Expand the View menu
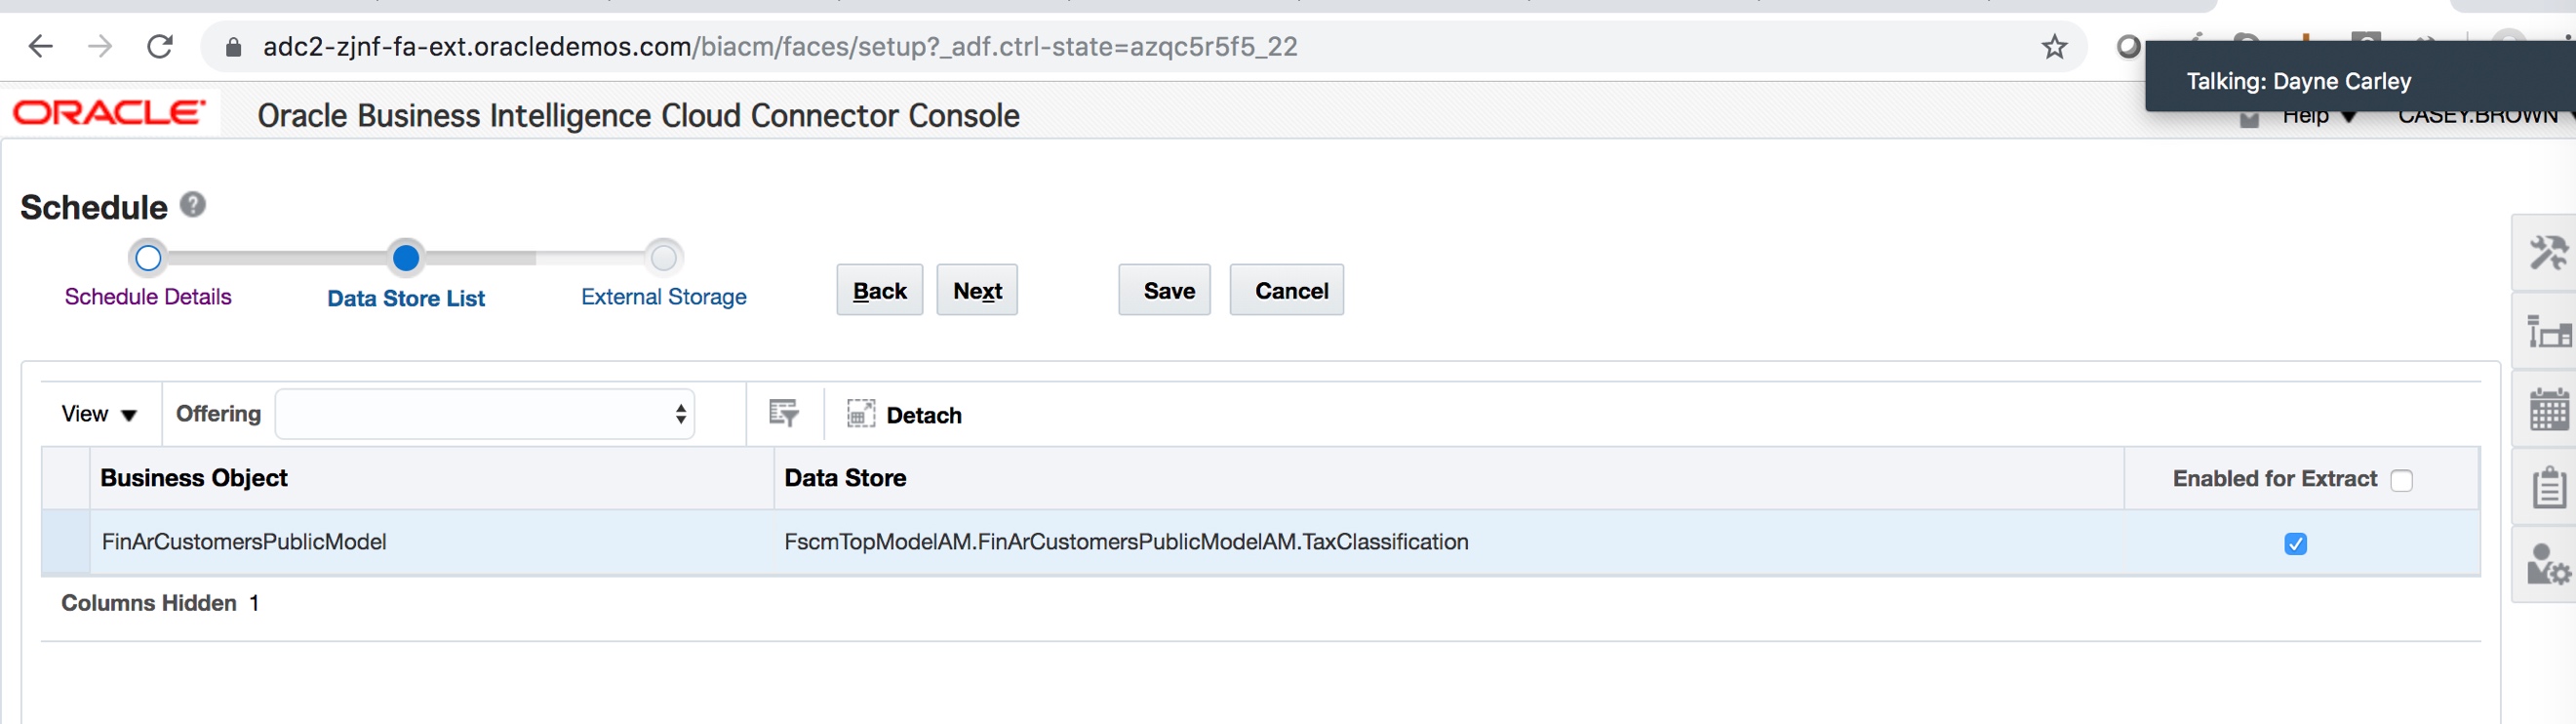The width and height of the screenshot is (2576, 724). click(x=98, y=414)
